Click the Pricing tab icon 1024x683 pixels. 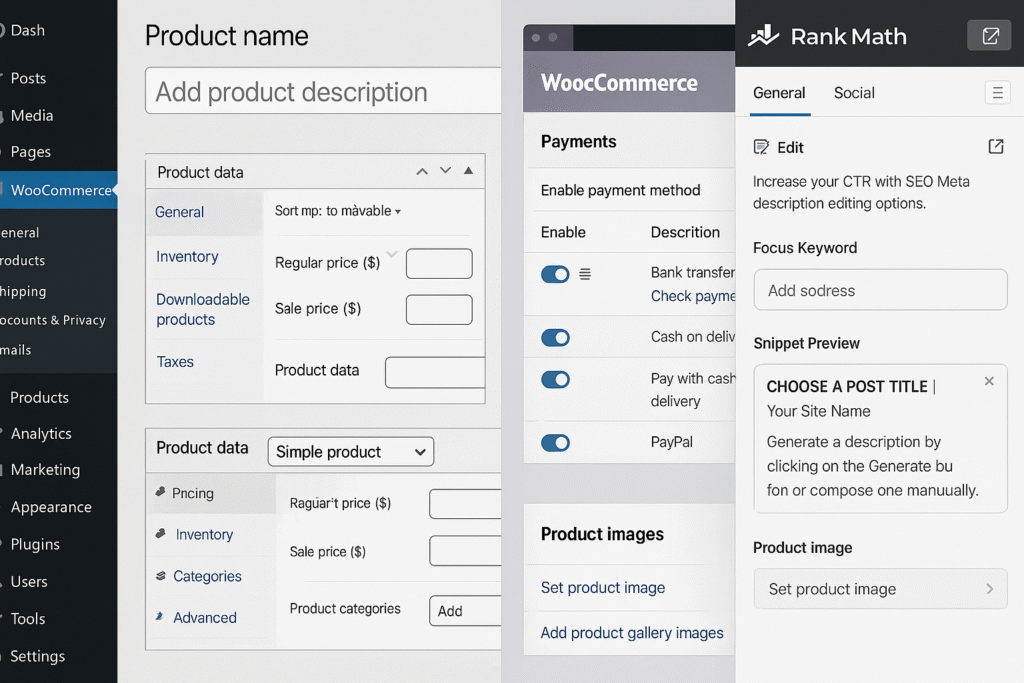tap(161, 492)
